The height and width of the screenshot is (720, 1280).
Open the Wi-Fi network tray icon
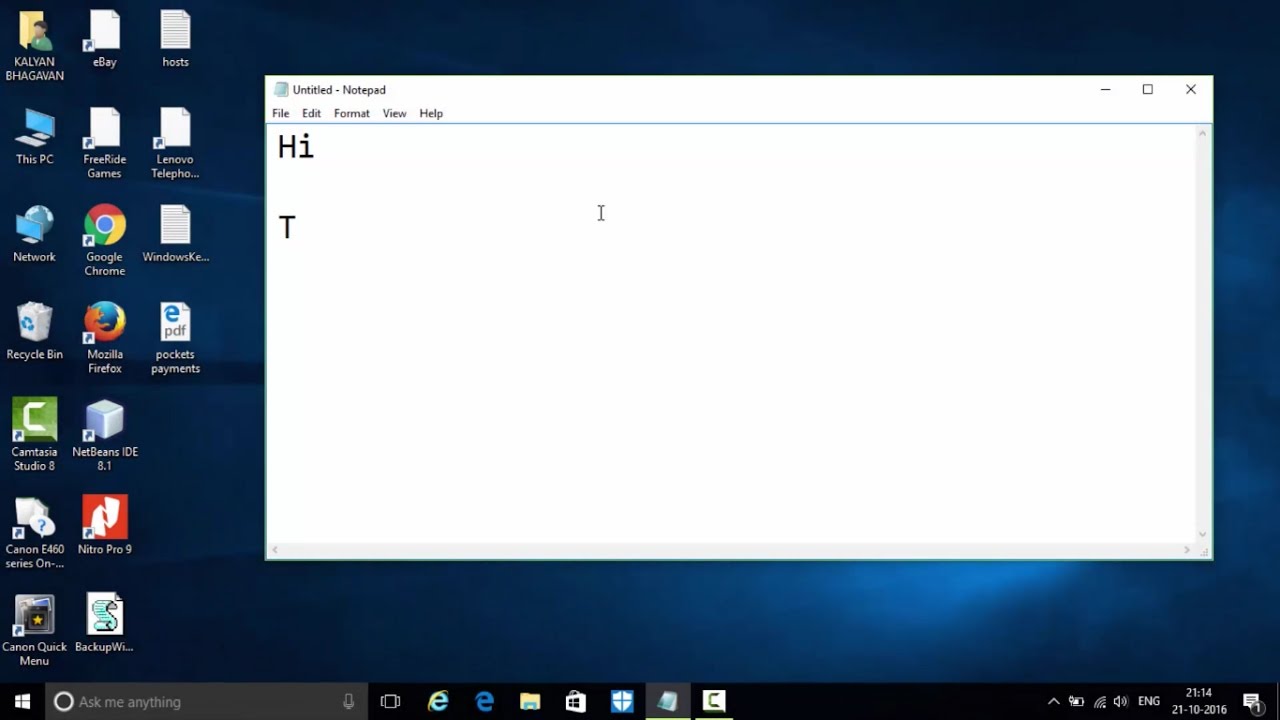[x=1099, y=702]
